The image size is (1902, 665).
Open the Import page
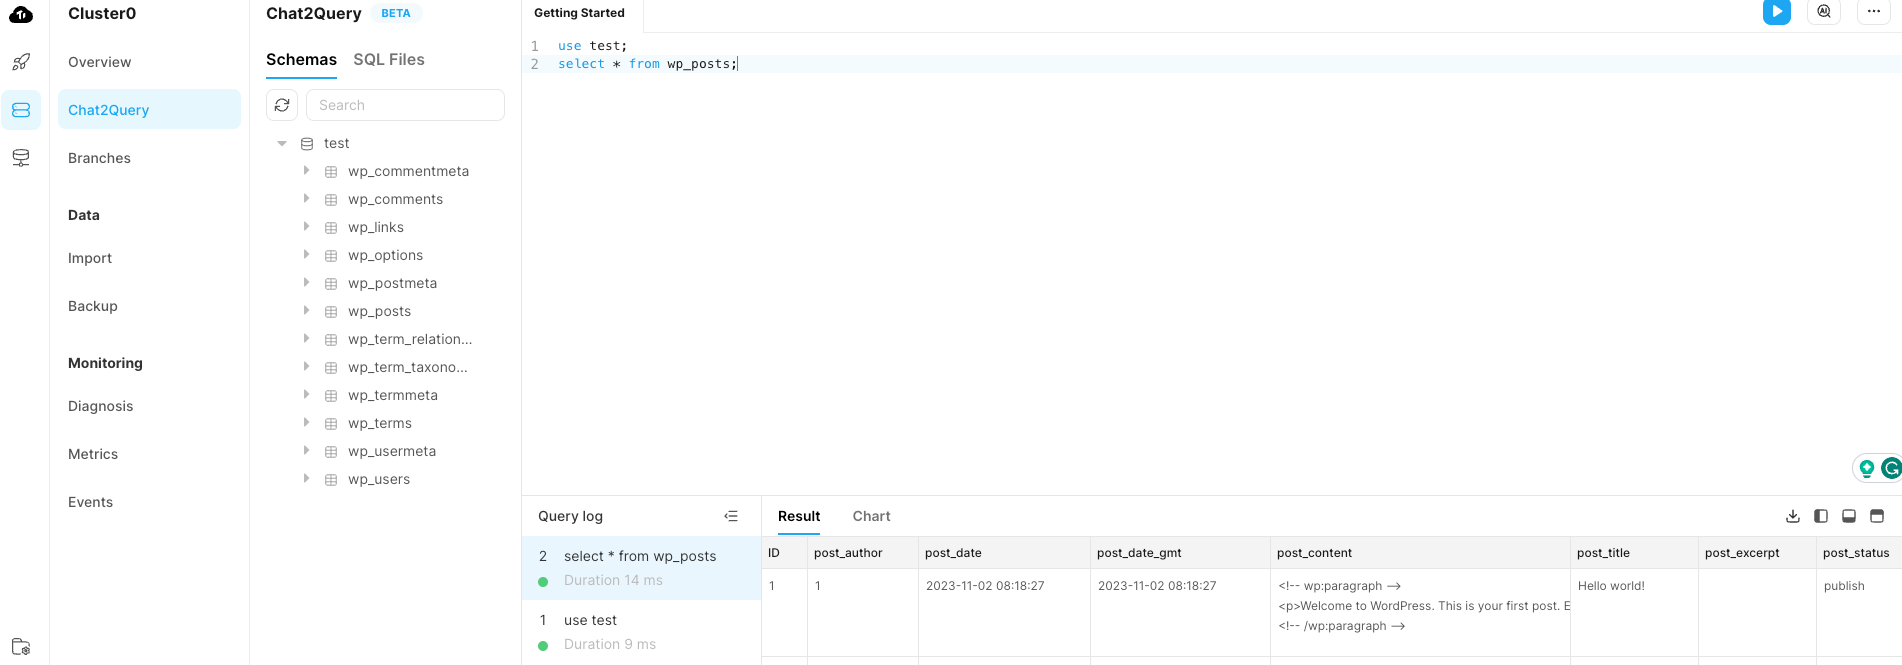(x=149, y=258)
